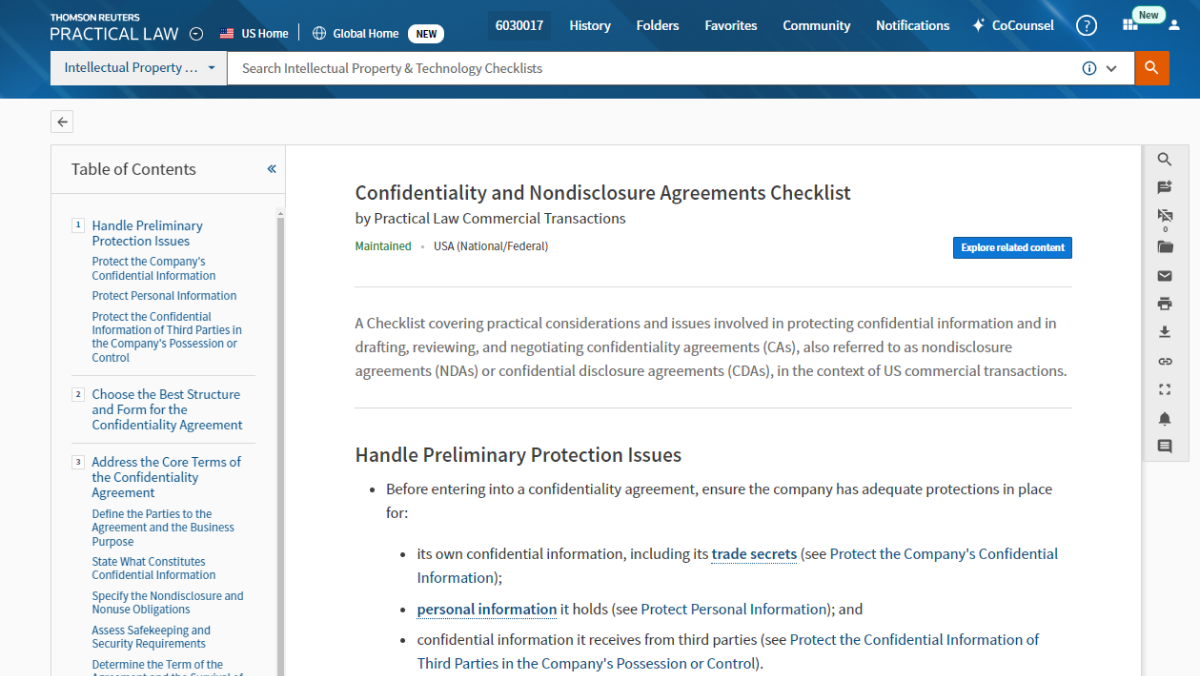
Task: Save document to folder icon
Action: [x=1164, y=247]
